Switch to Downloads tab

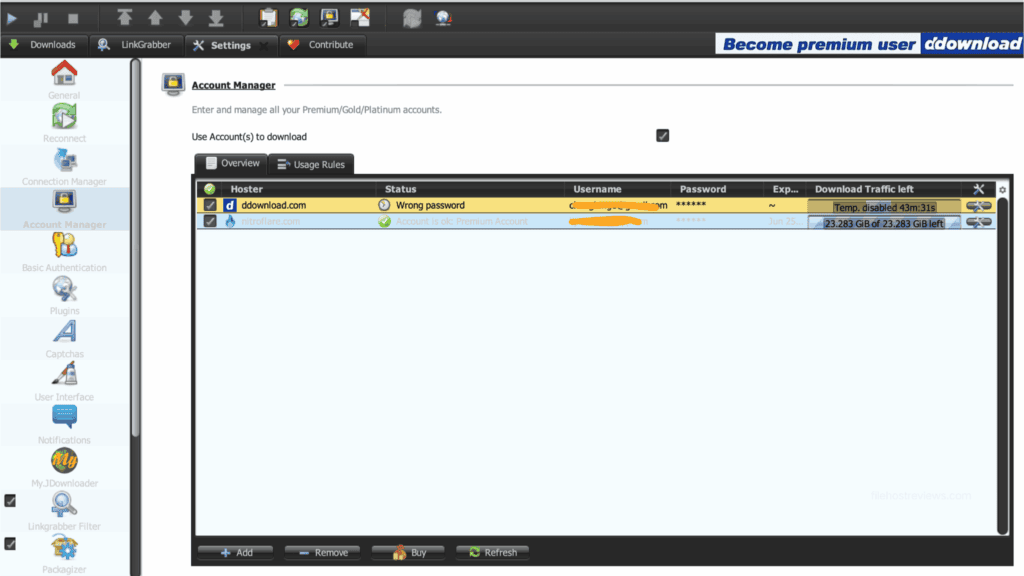coord(42,45)
